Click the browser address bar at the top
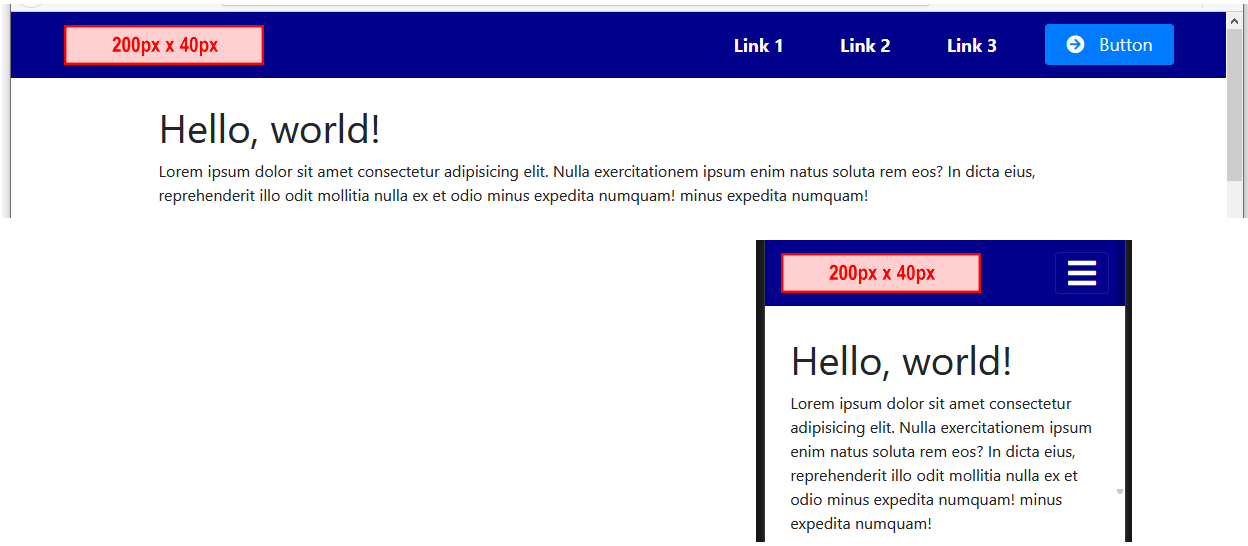Image resolution: width=1248 pixels, height=546 pixels. 575,4
